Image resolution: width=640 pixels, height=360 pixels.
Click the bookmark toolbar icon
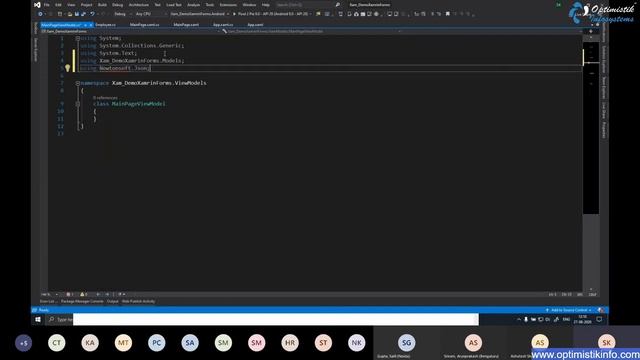pyautogui.click(x=448, y=14)
